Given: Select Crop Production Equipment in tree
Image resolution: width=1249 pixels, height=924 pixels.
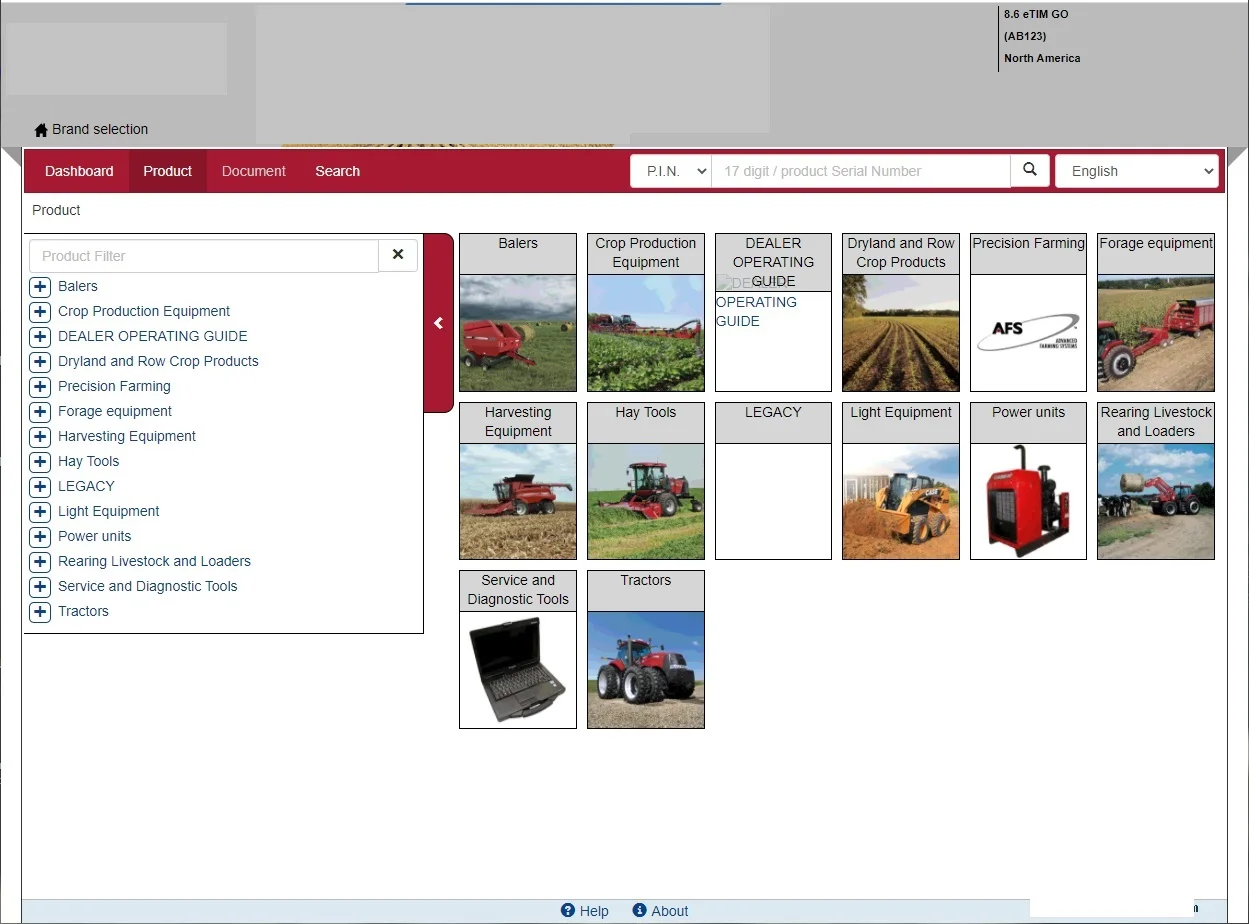Looking at the screenshot, I should tap(144, 311).
